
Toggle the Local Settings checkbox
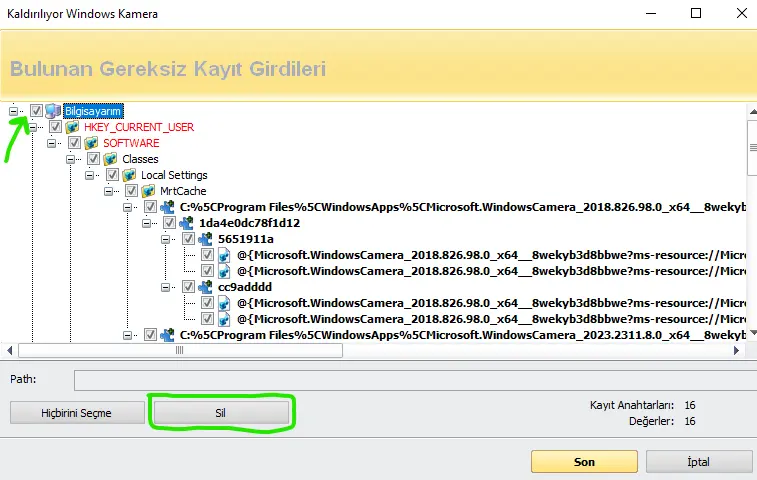tap(112, 175)
